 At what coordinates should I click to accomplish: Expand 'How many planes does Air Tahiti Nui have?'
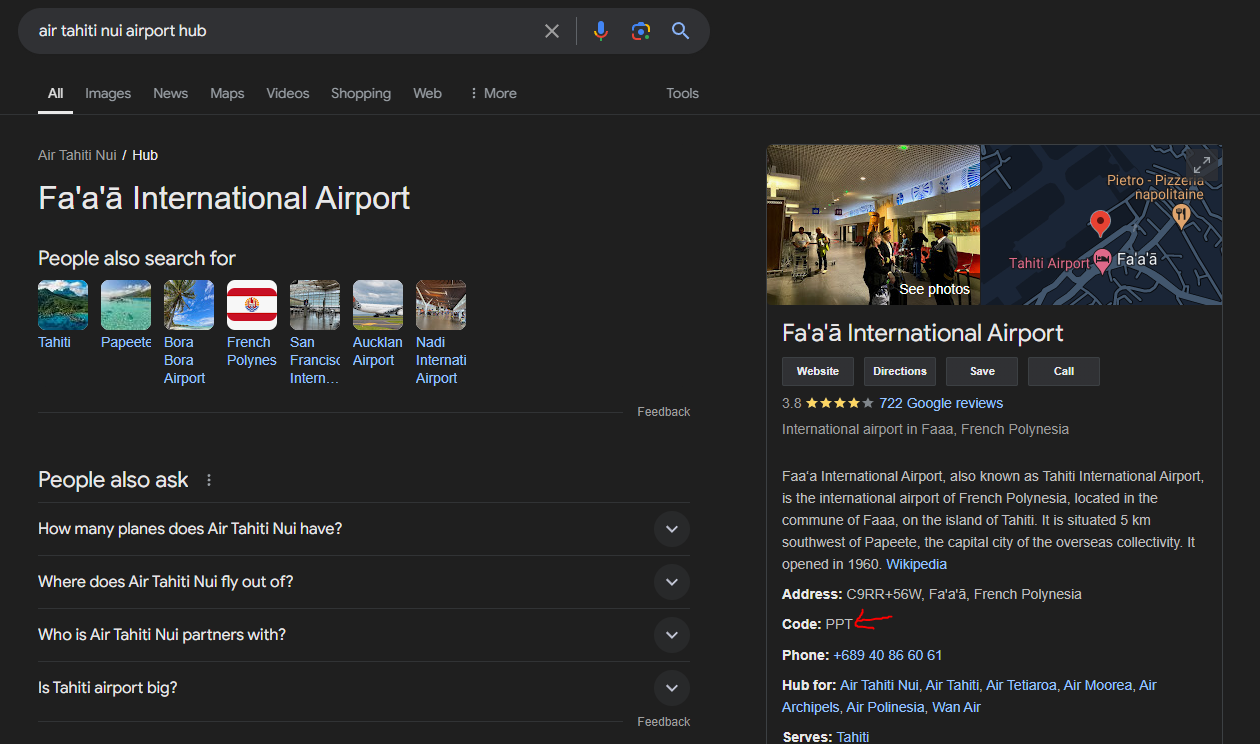click(x=671, y=529)
